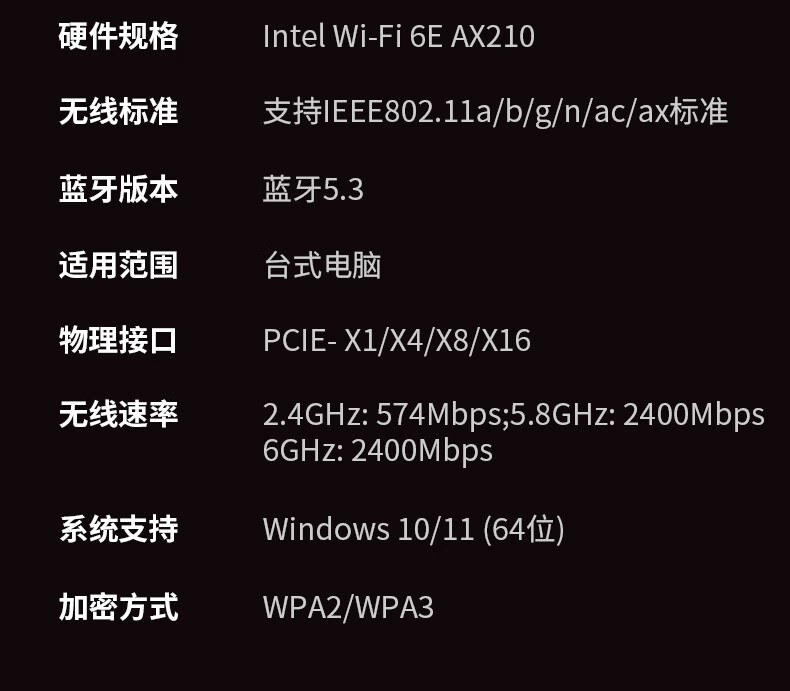Click the 无线标准 label
The width and height of the screenshot is (790, 691).
[x=118, y=111]
